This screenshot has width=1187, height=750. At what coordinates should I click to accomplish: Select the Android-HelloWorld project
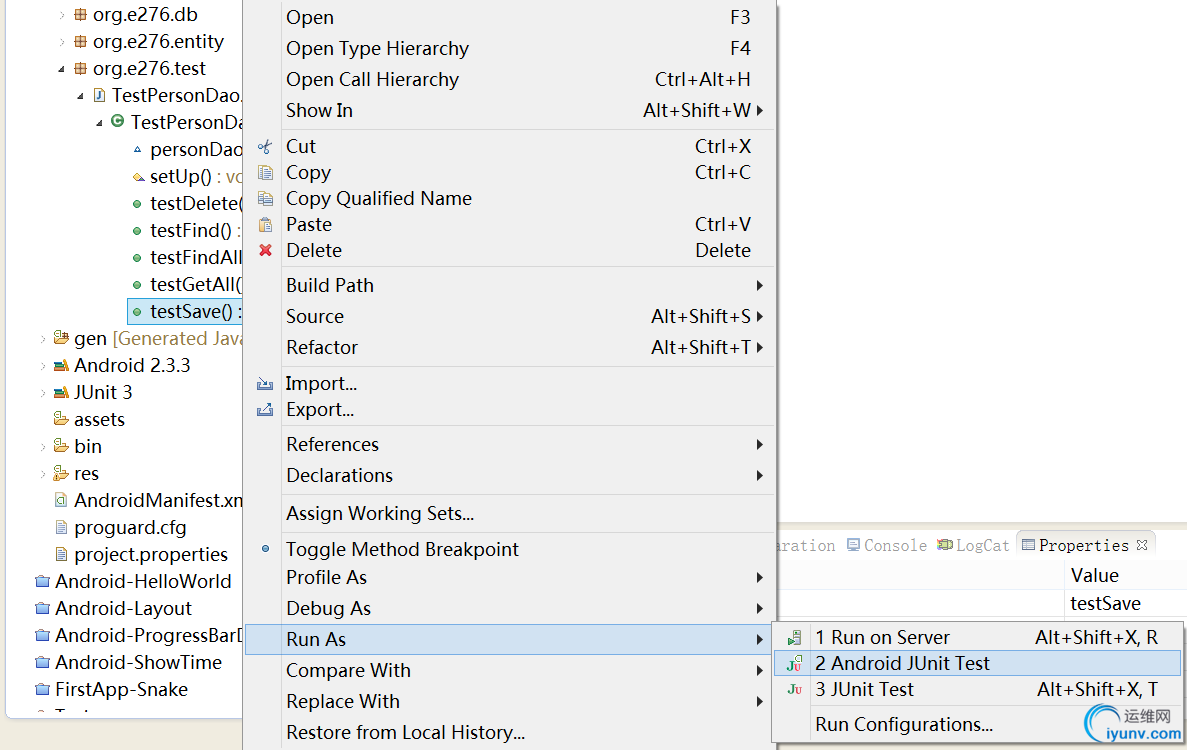[x=143, y=581]
